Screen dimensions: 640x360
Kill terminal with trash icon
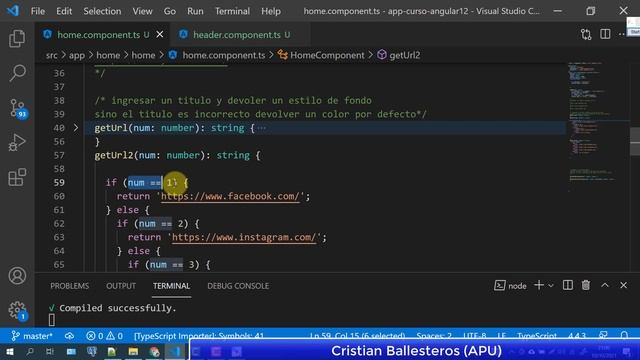pos(586,285)
